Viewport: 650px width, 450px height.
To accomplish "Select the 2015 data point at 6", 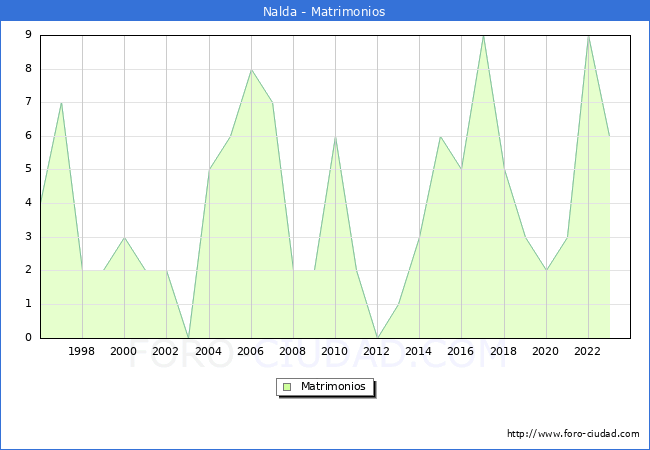I will point(441,136).
